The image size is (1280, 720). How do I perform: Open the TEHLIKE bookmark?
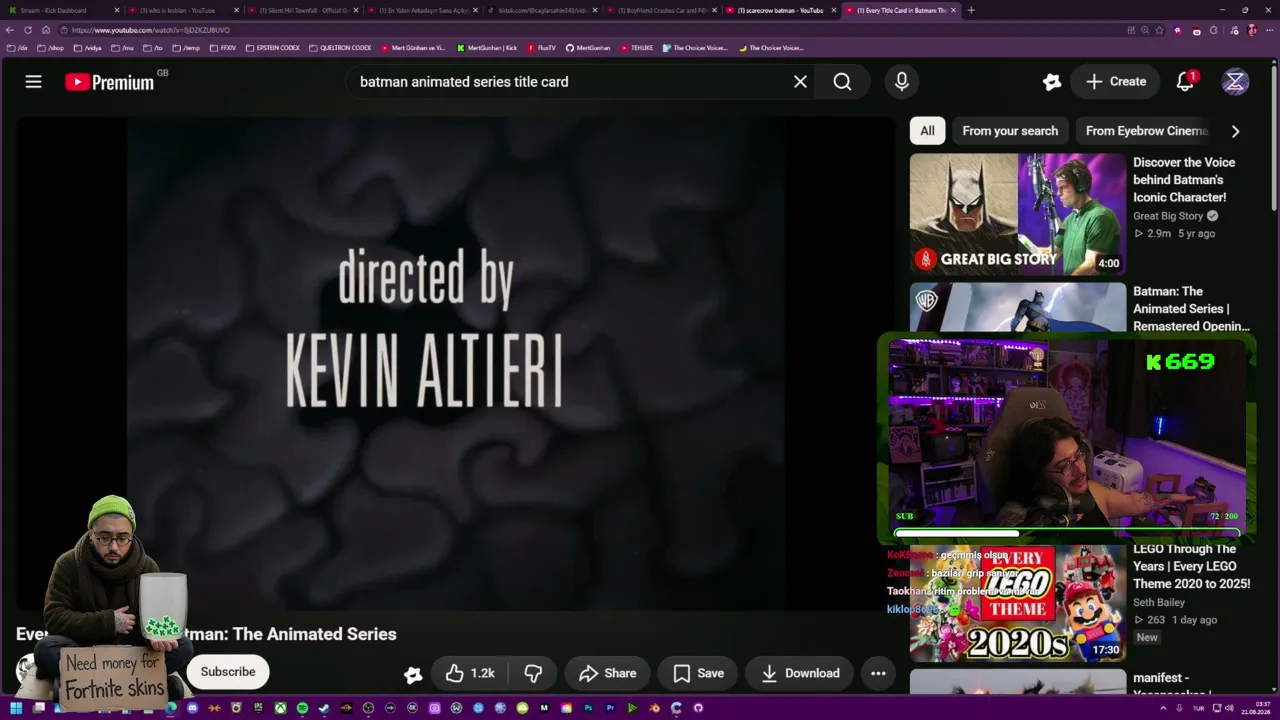(636, 48)
